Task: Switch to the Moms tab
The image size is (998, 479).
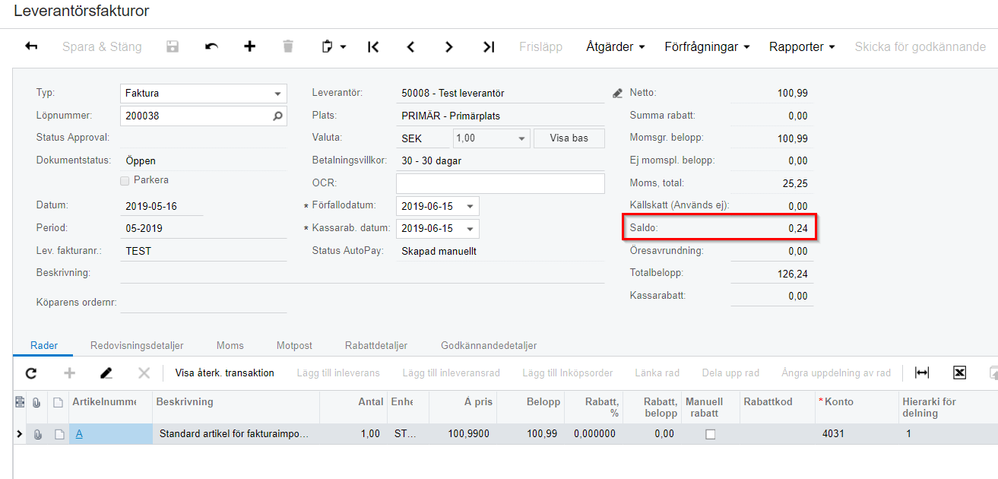Action: [230, 345]
